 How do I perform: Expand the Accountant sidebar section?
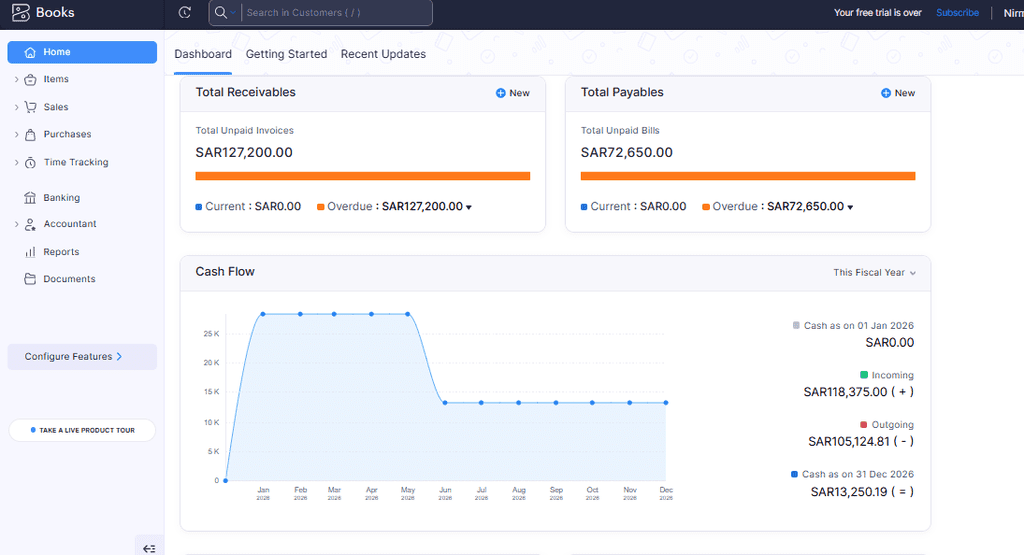pos(16,224)
